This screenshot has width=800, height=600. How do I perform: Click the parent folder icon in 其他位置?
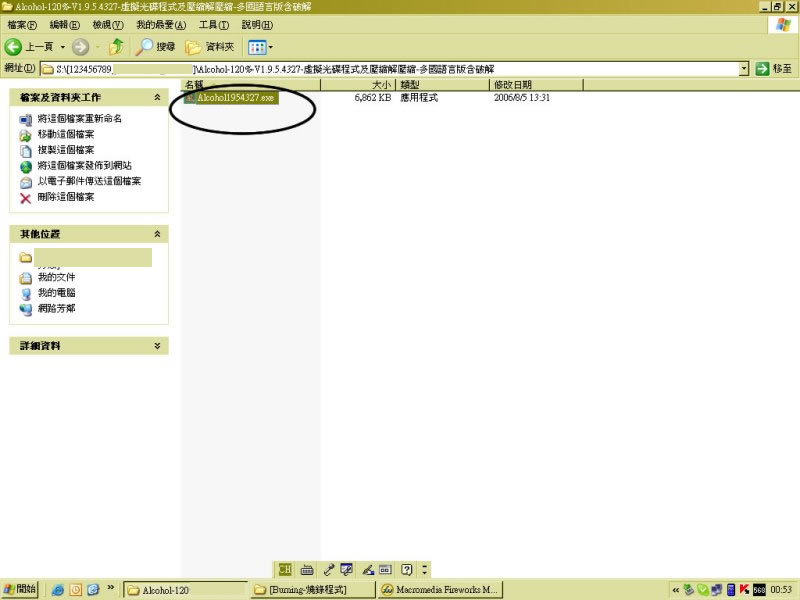(x=26, y=257)
